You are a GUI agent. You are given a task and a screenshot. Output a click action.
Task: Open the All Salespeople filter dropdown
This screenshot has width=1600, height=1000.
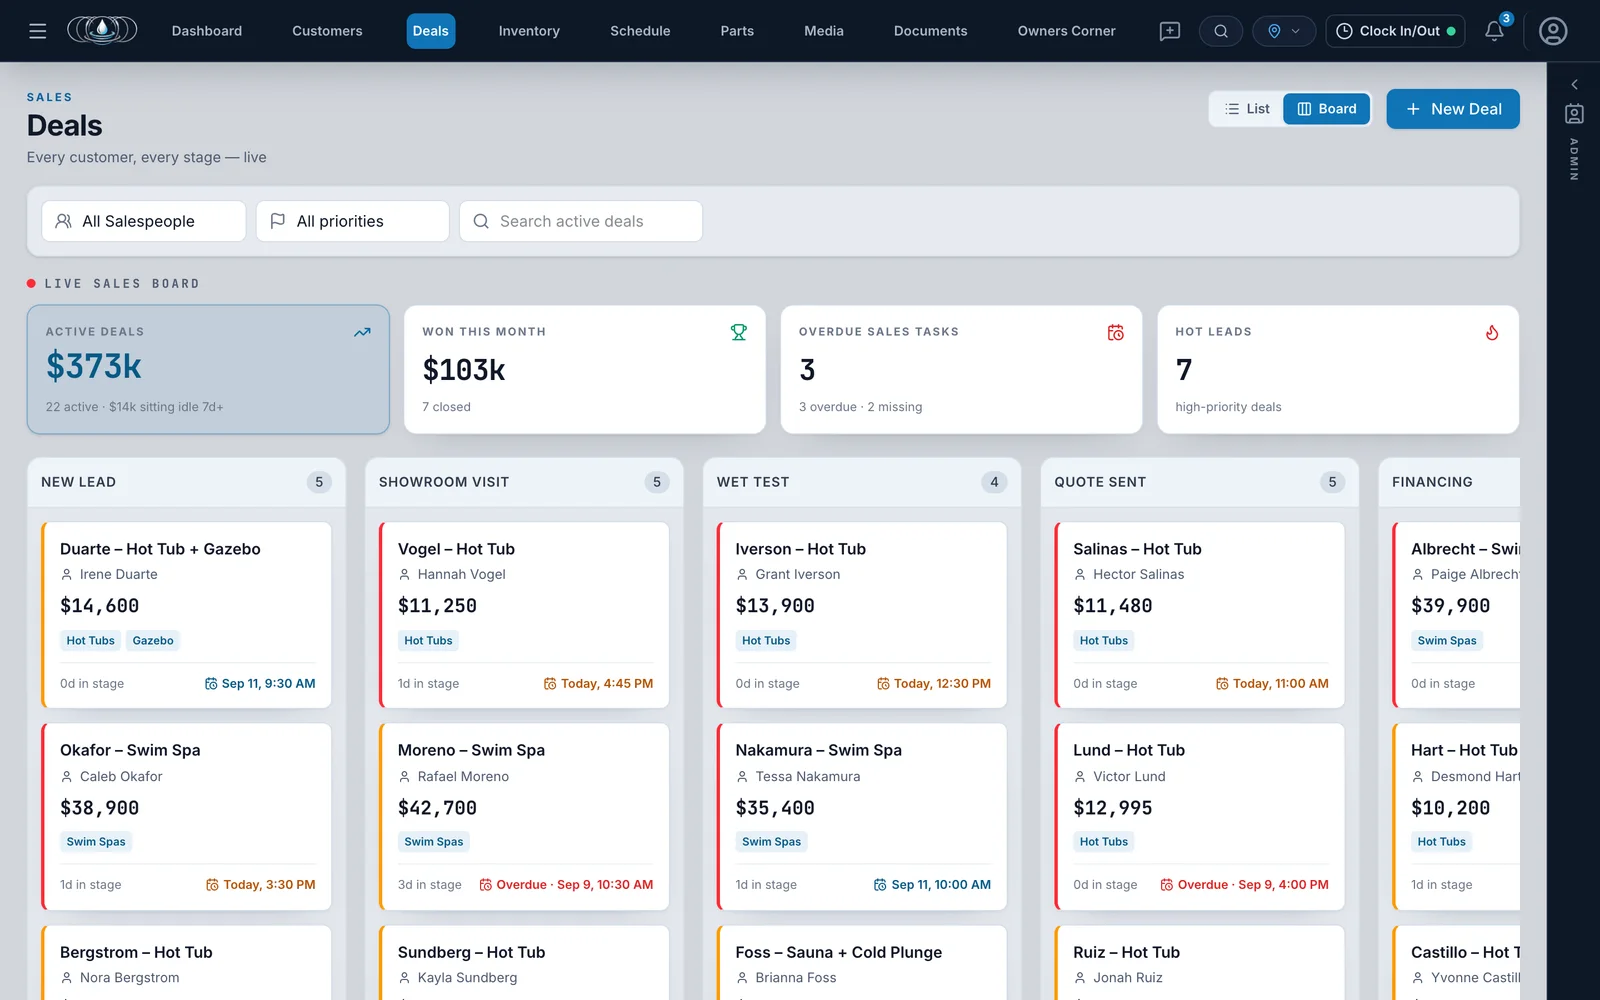(144, 221)
